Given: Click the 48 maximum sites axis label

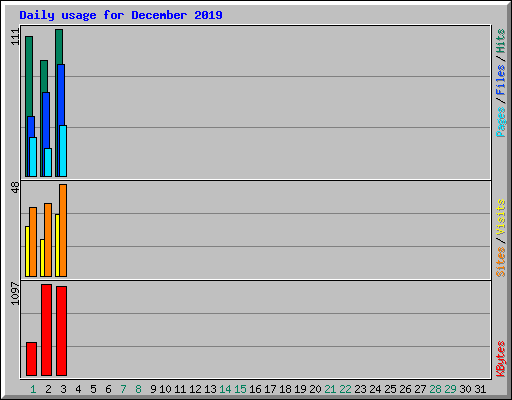Looking at the screenshot, I should [x=15, y=187].
